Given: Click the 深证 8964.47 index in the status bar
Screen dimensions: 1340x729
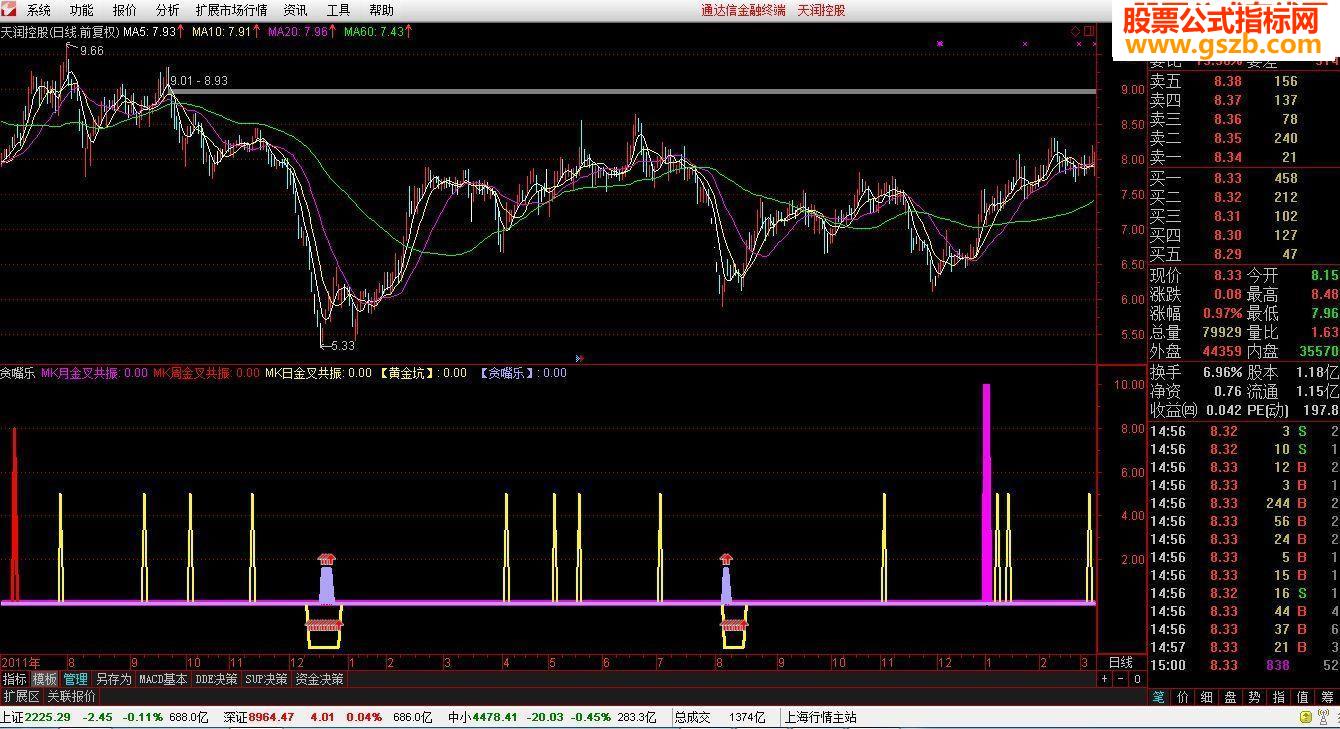Looking at the screenshot, I should click(259, 717).
